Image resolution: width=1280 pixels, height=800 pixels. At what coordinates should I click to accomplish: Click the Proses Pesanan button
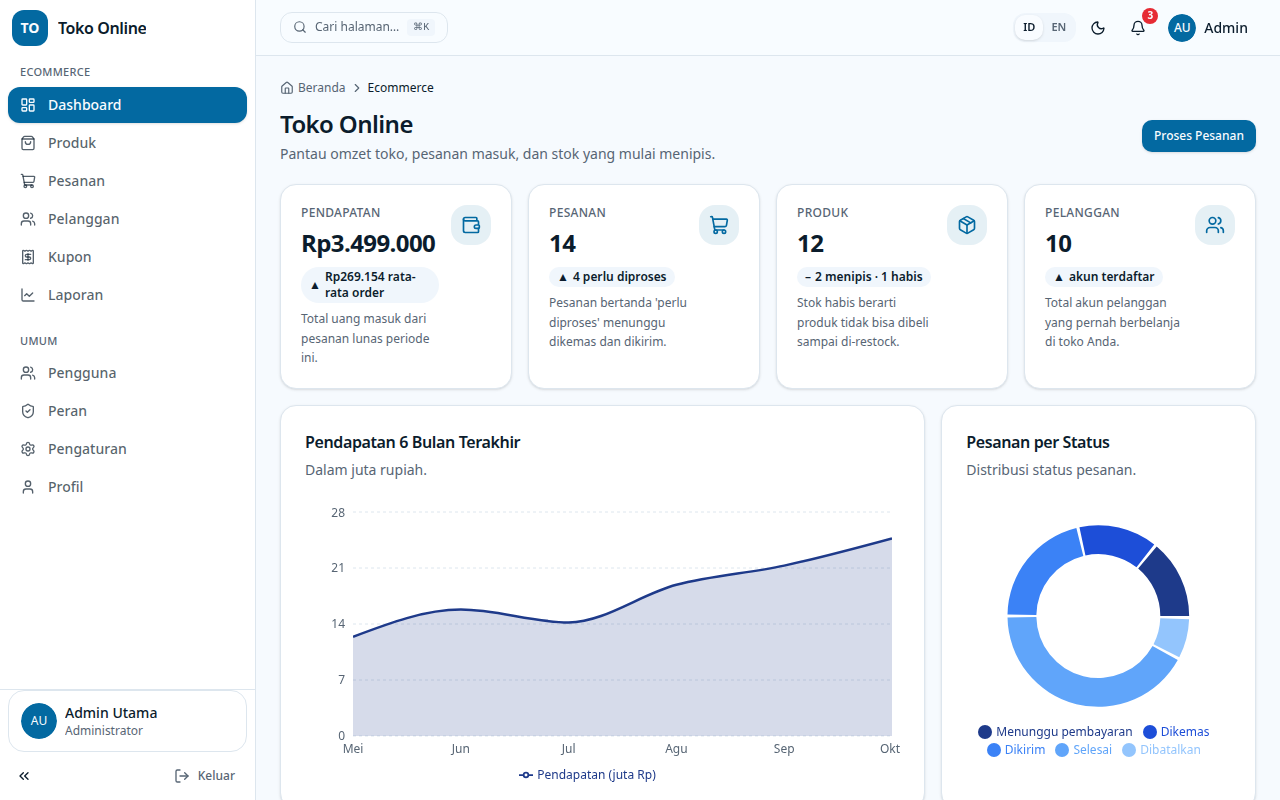1199,136
